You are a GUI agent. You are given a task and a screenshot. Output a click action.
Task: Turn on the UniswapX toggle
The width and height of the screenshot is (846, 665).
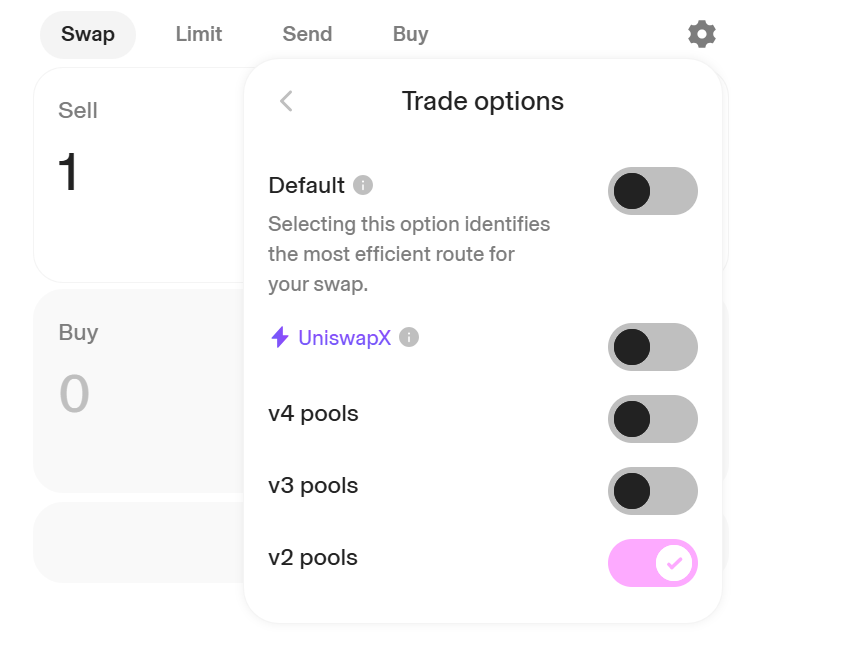(x=653, y=347)
